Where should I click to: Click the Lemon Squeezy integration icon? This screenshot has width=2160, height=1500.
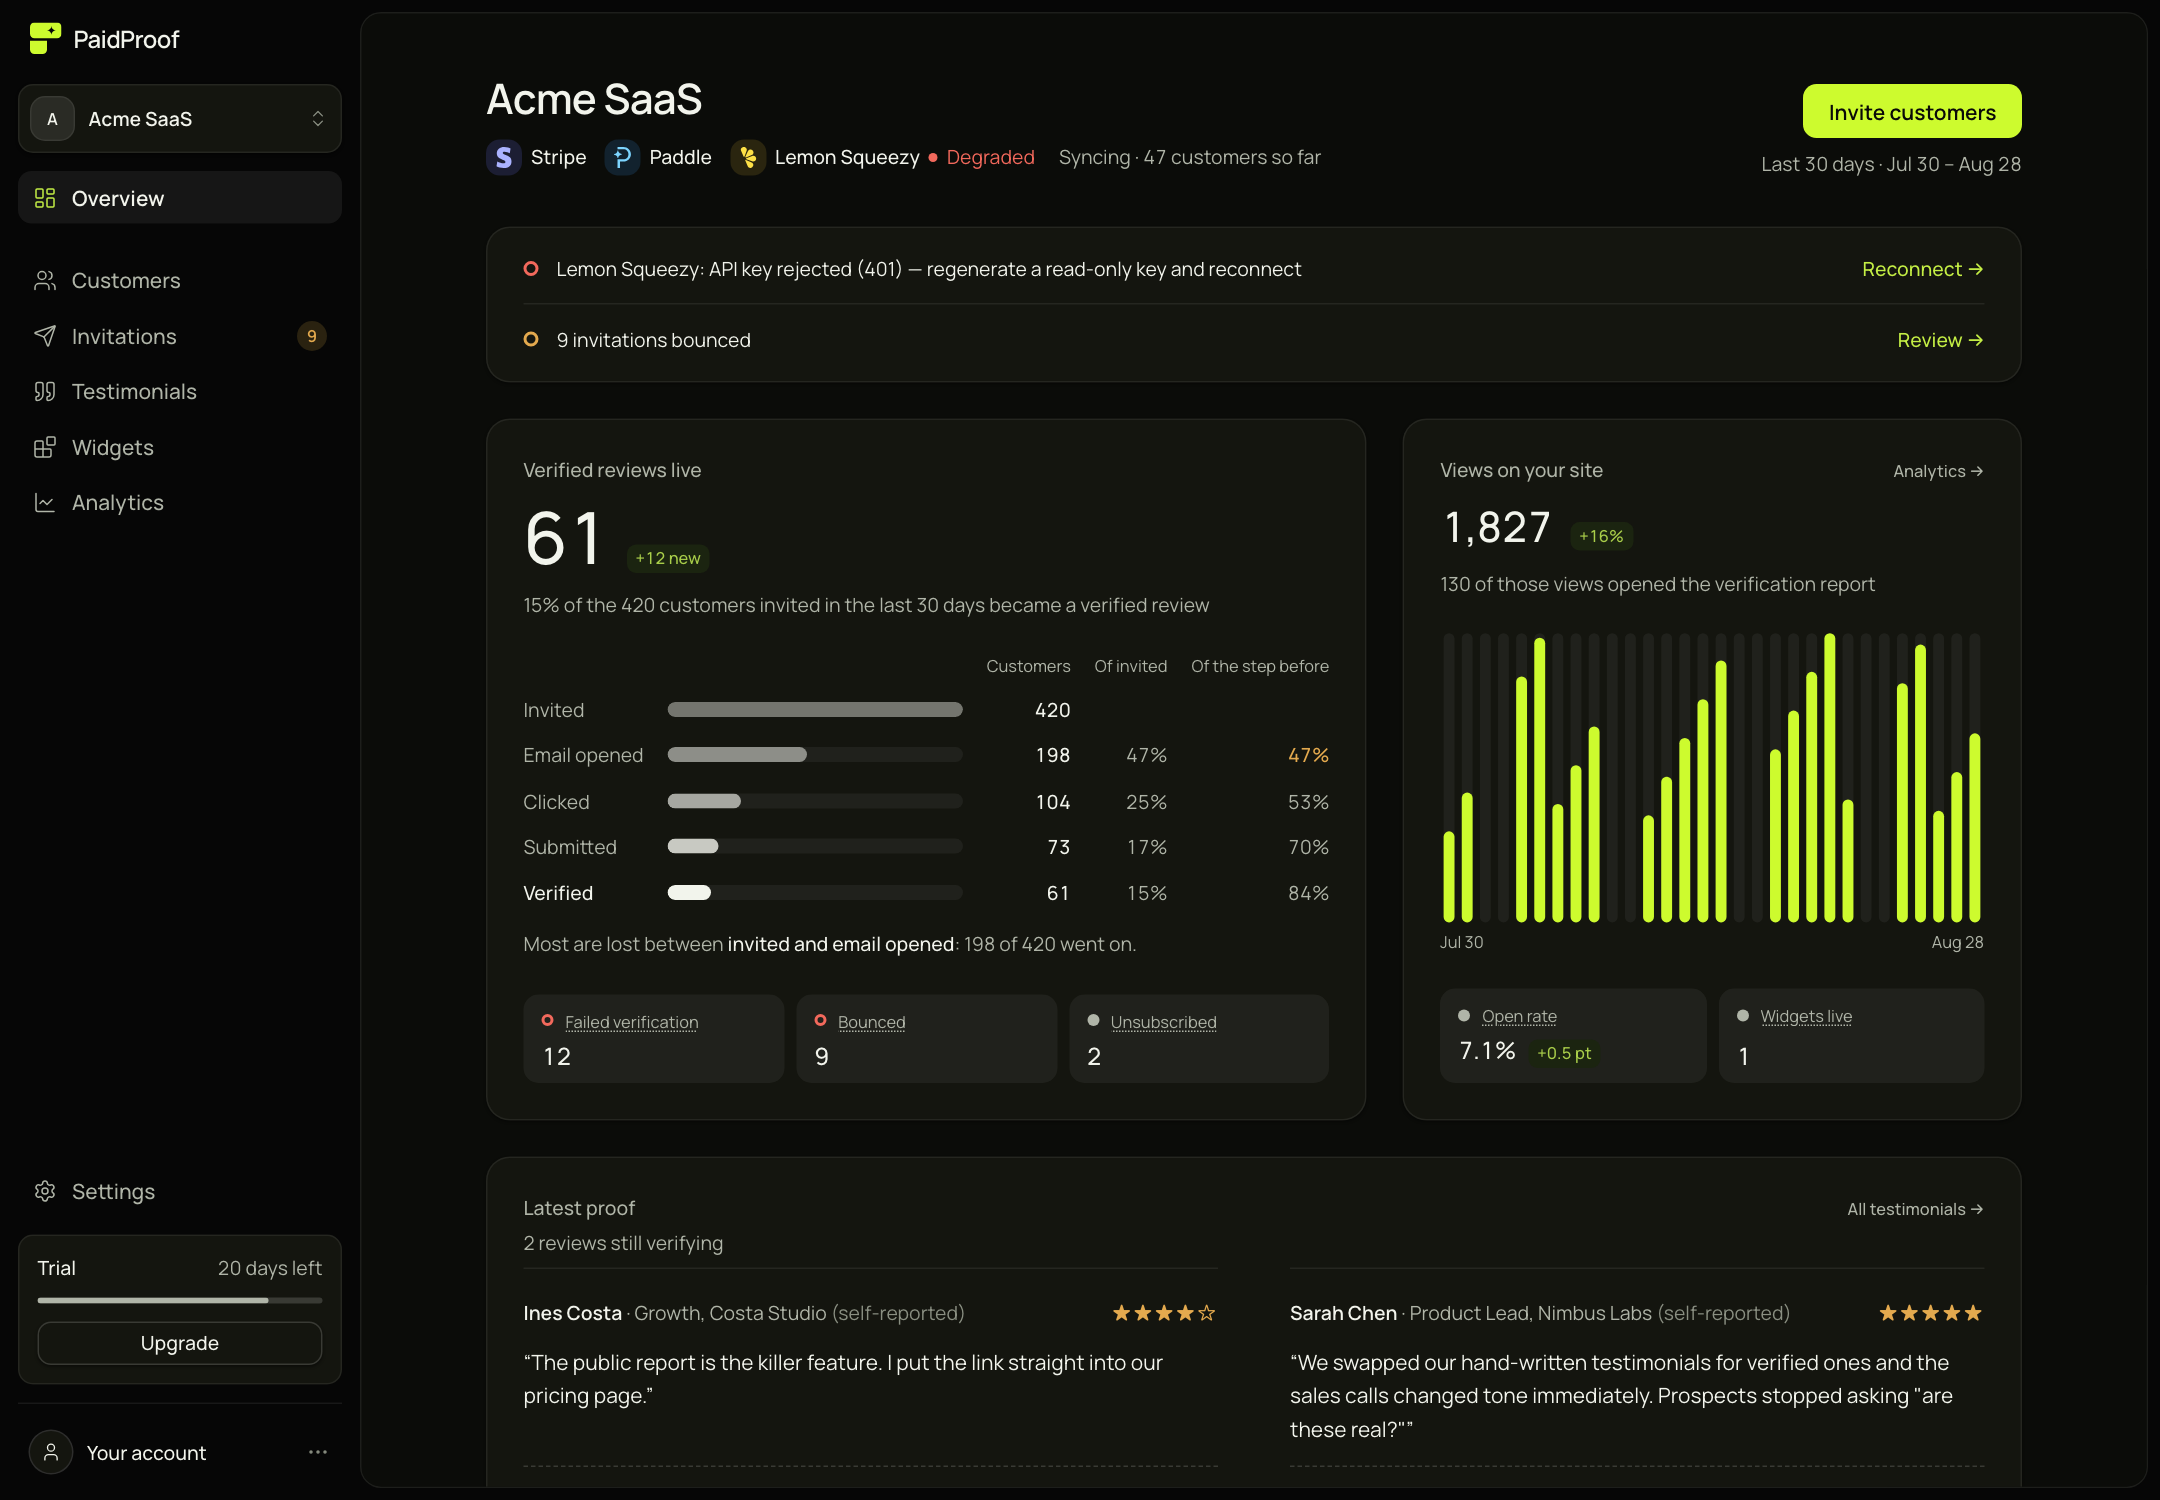748,157
